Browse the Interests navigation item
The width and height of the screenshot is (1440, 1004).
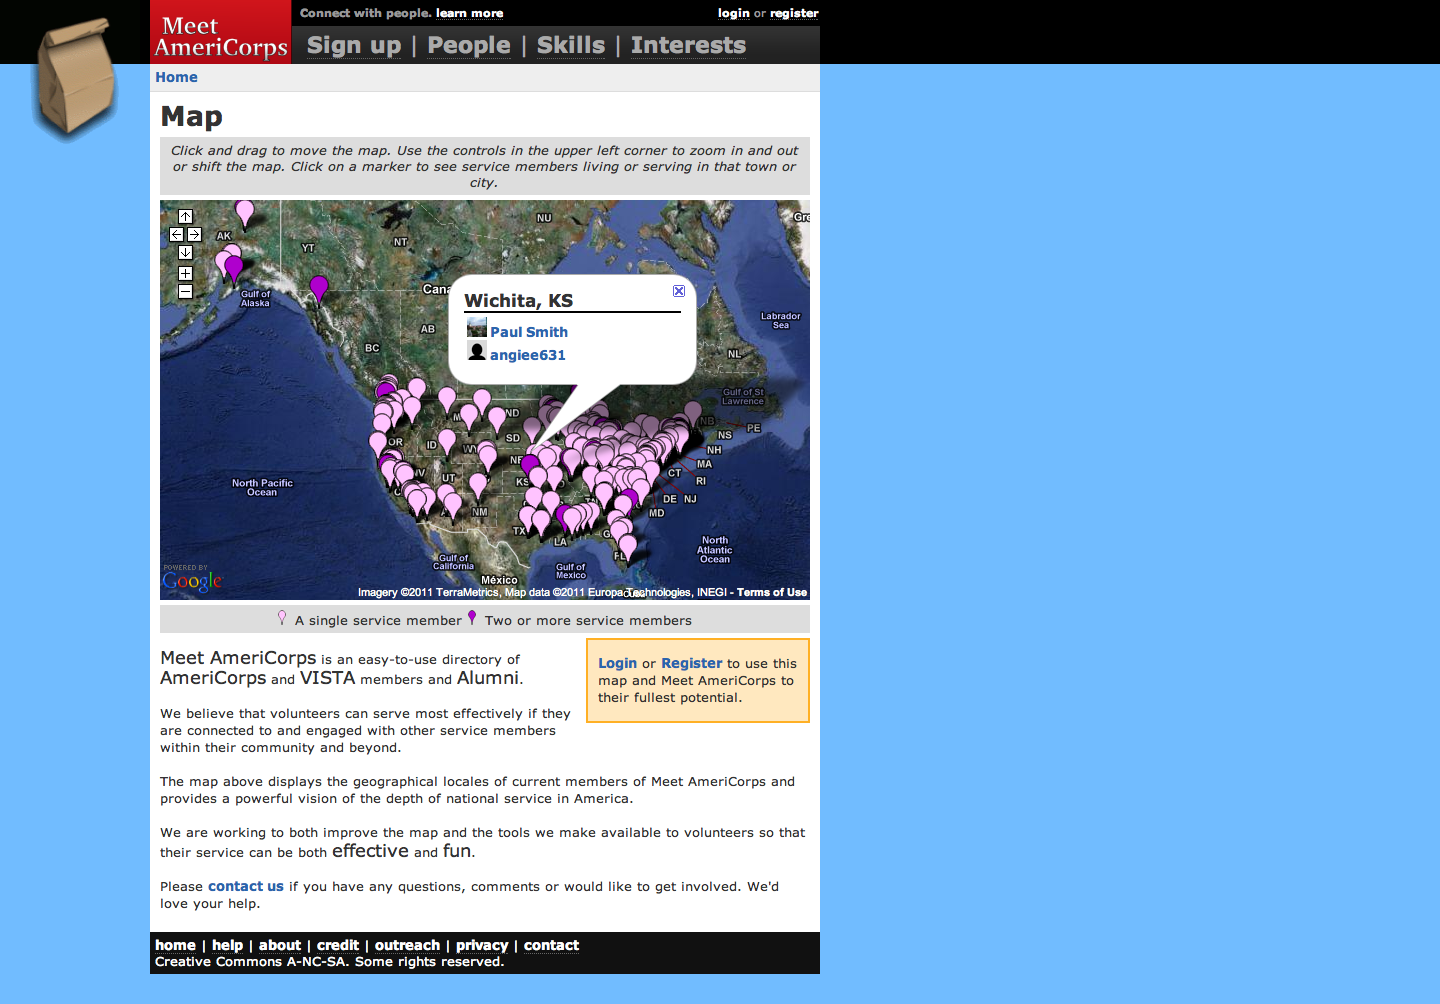688,45
